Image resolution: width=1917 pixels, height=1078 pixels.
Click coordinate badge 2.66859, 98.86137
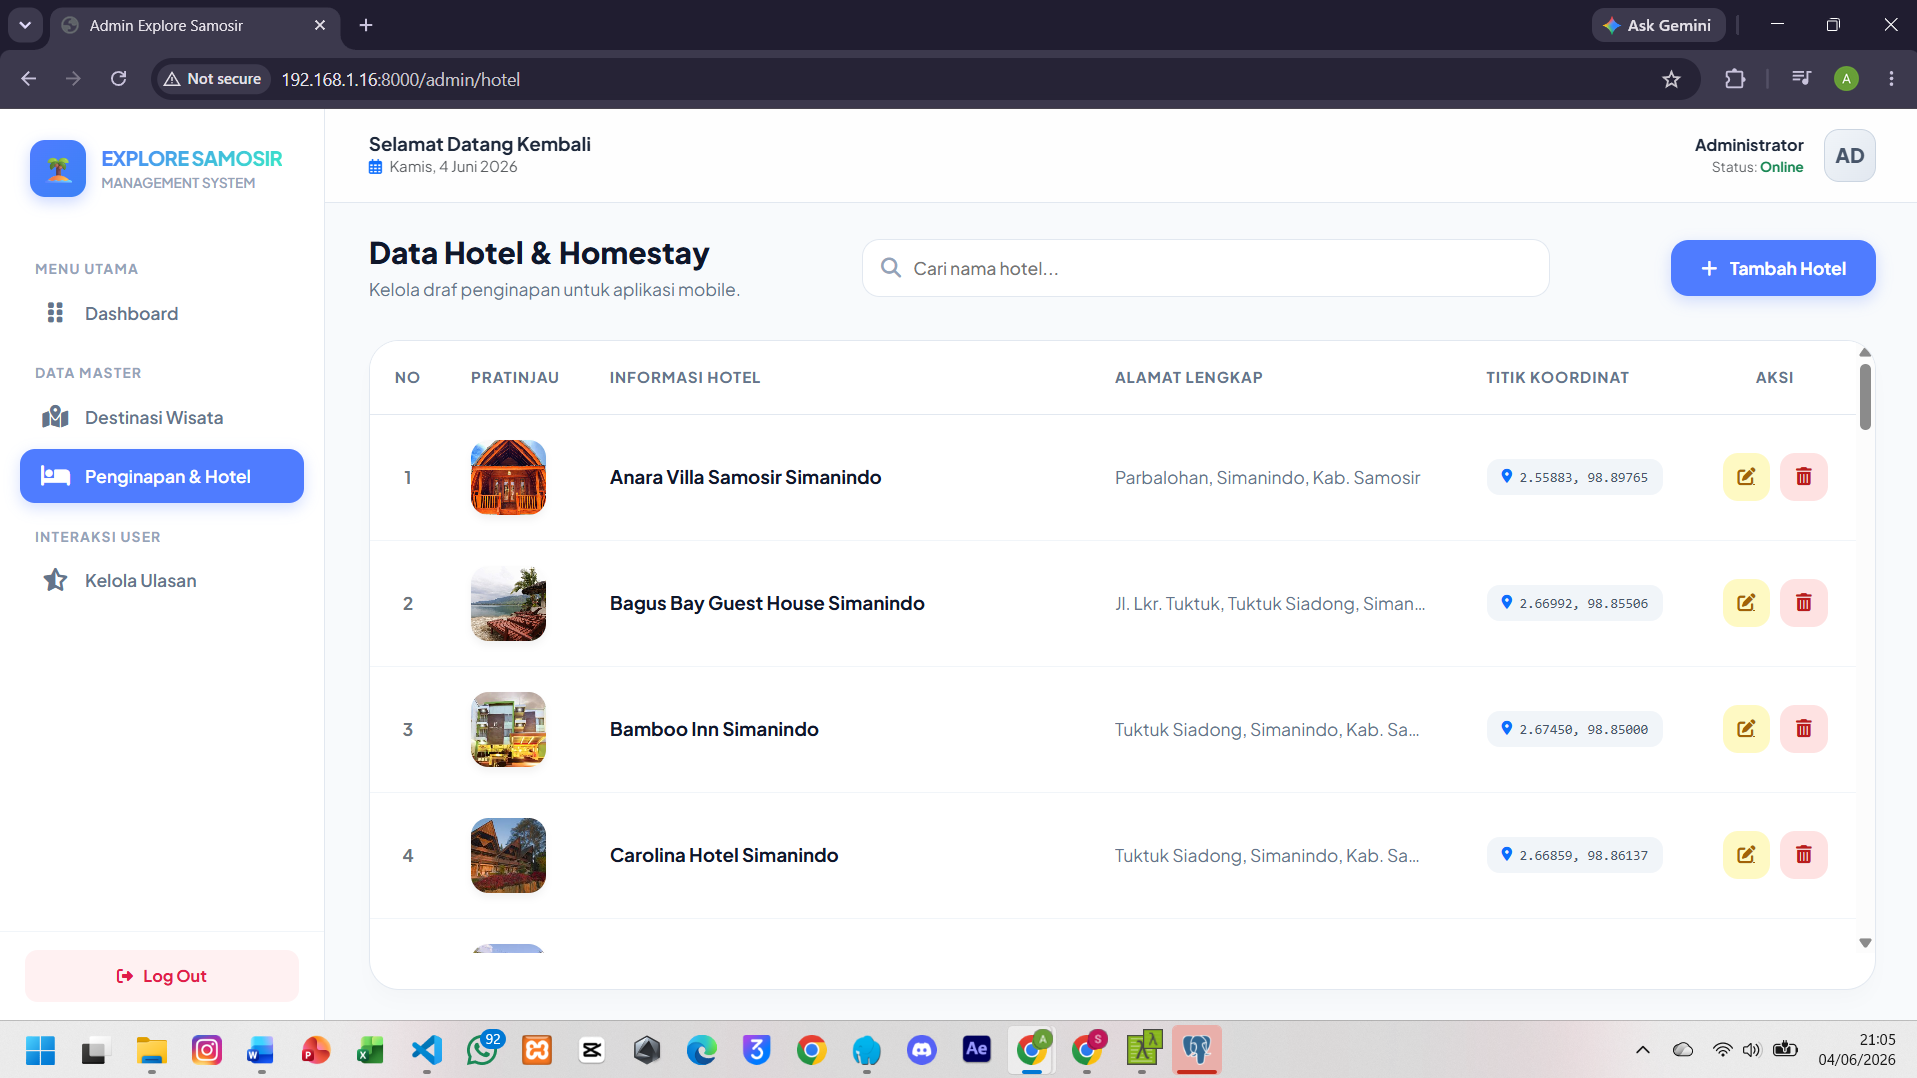click(x=1574, y=855)
